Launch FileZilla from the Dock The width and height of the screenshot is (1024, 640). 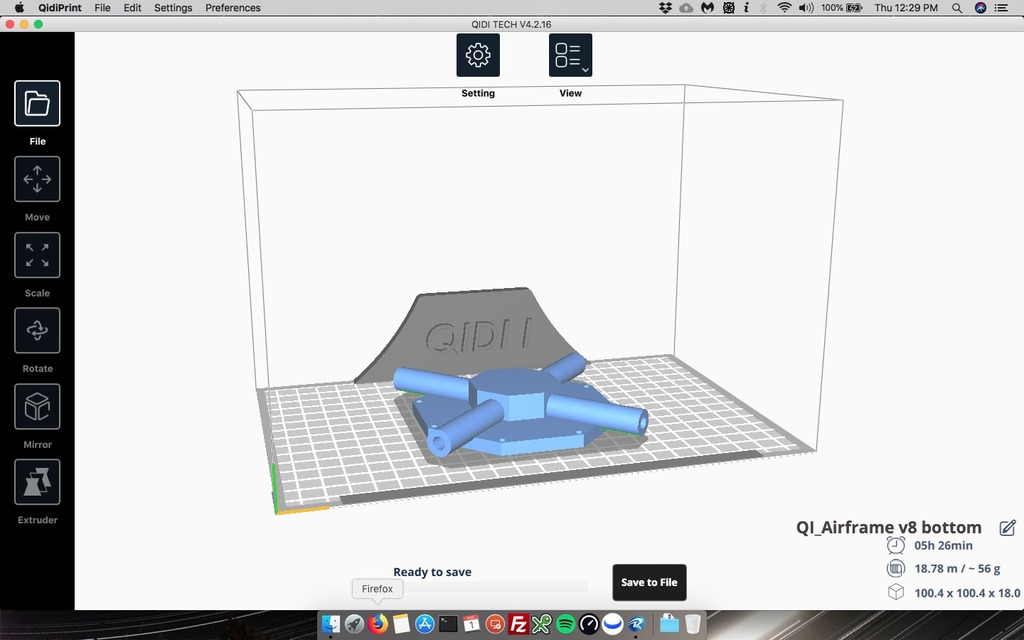[520, 625]
